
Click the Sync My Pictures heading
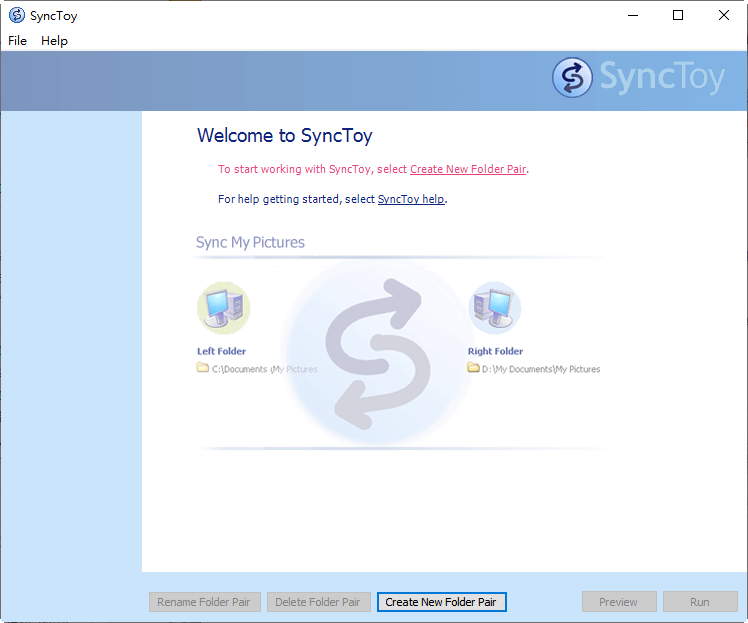(x=250, y=242)
